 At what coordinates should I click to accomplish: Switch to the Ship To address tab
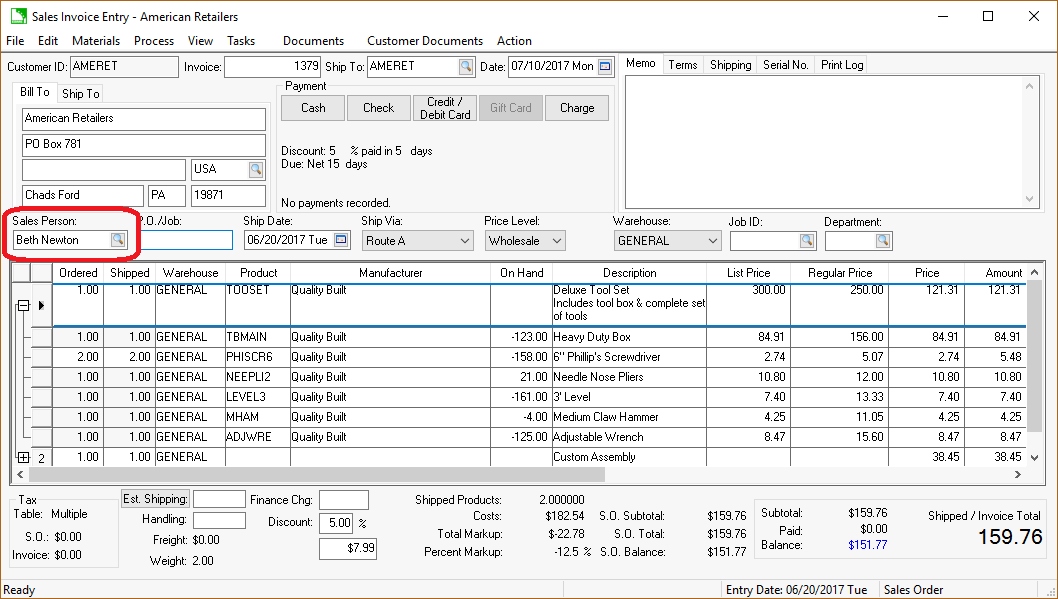point(80,94)
